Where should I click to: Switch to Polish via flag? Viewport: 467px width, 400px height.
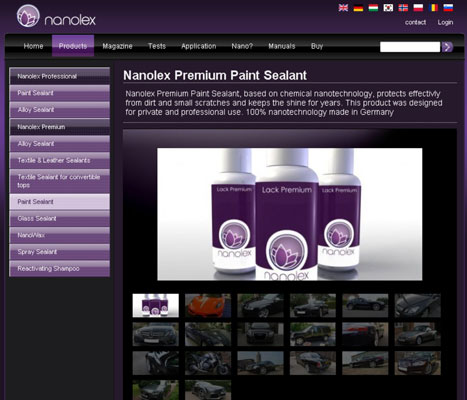click(418, 8)
